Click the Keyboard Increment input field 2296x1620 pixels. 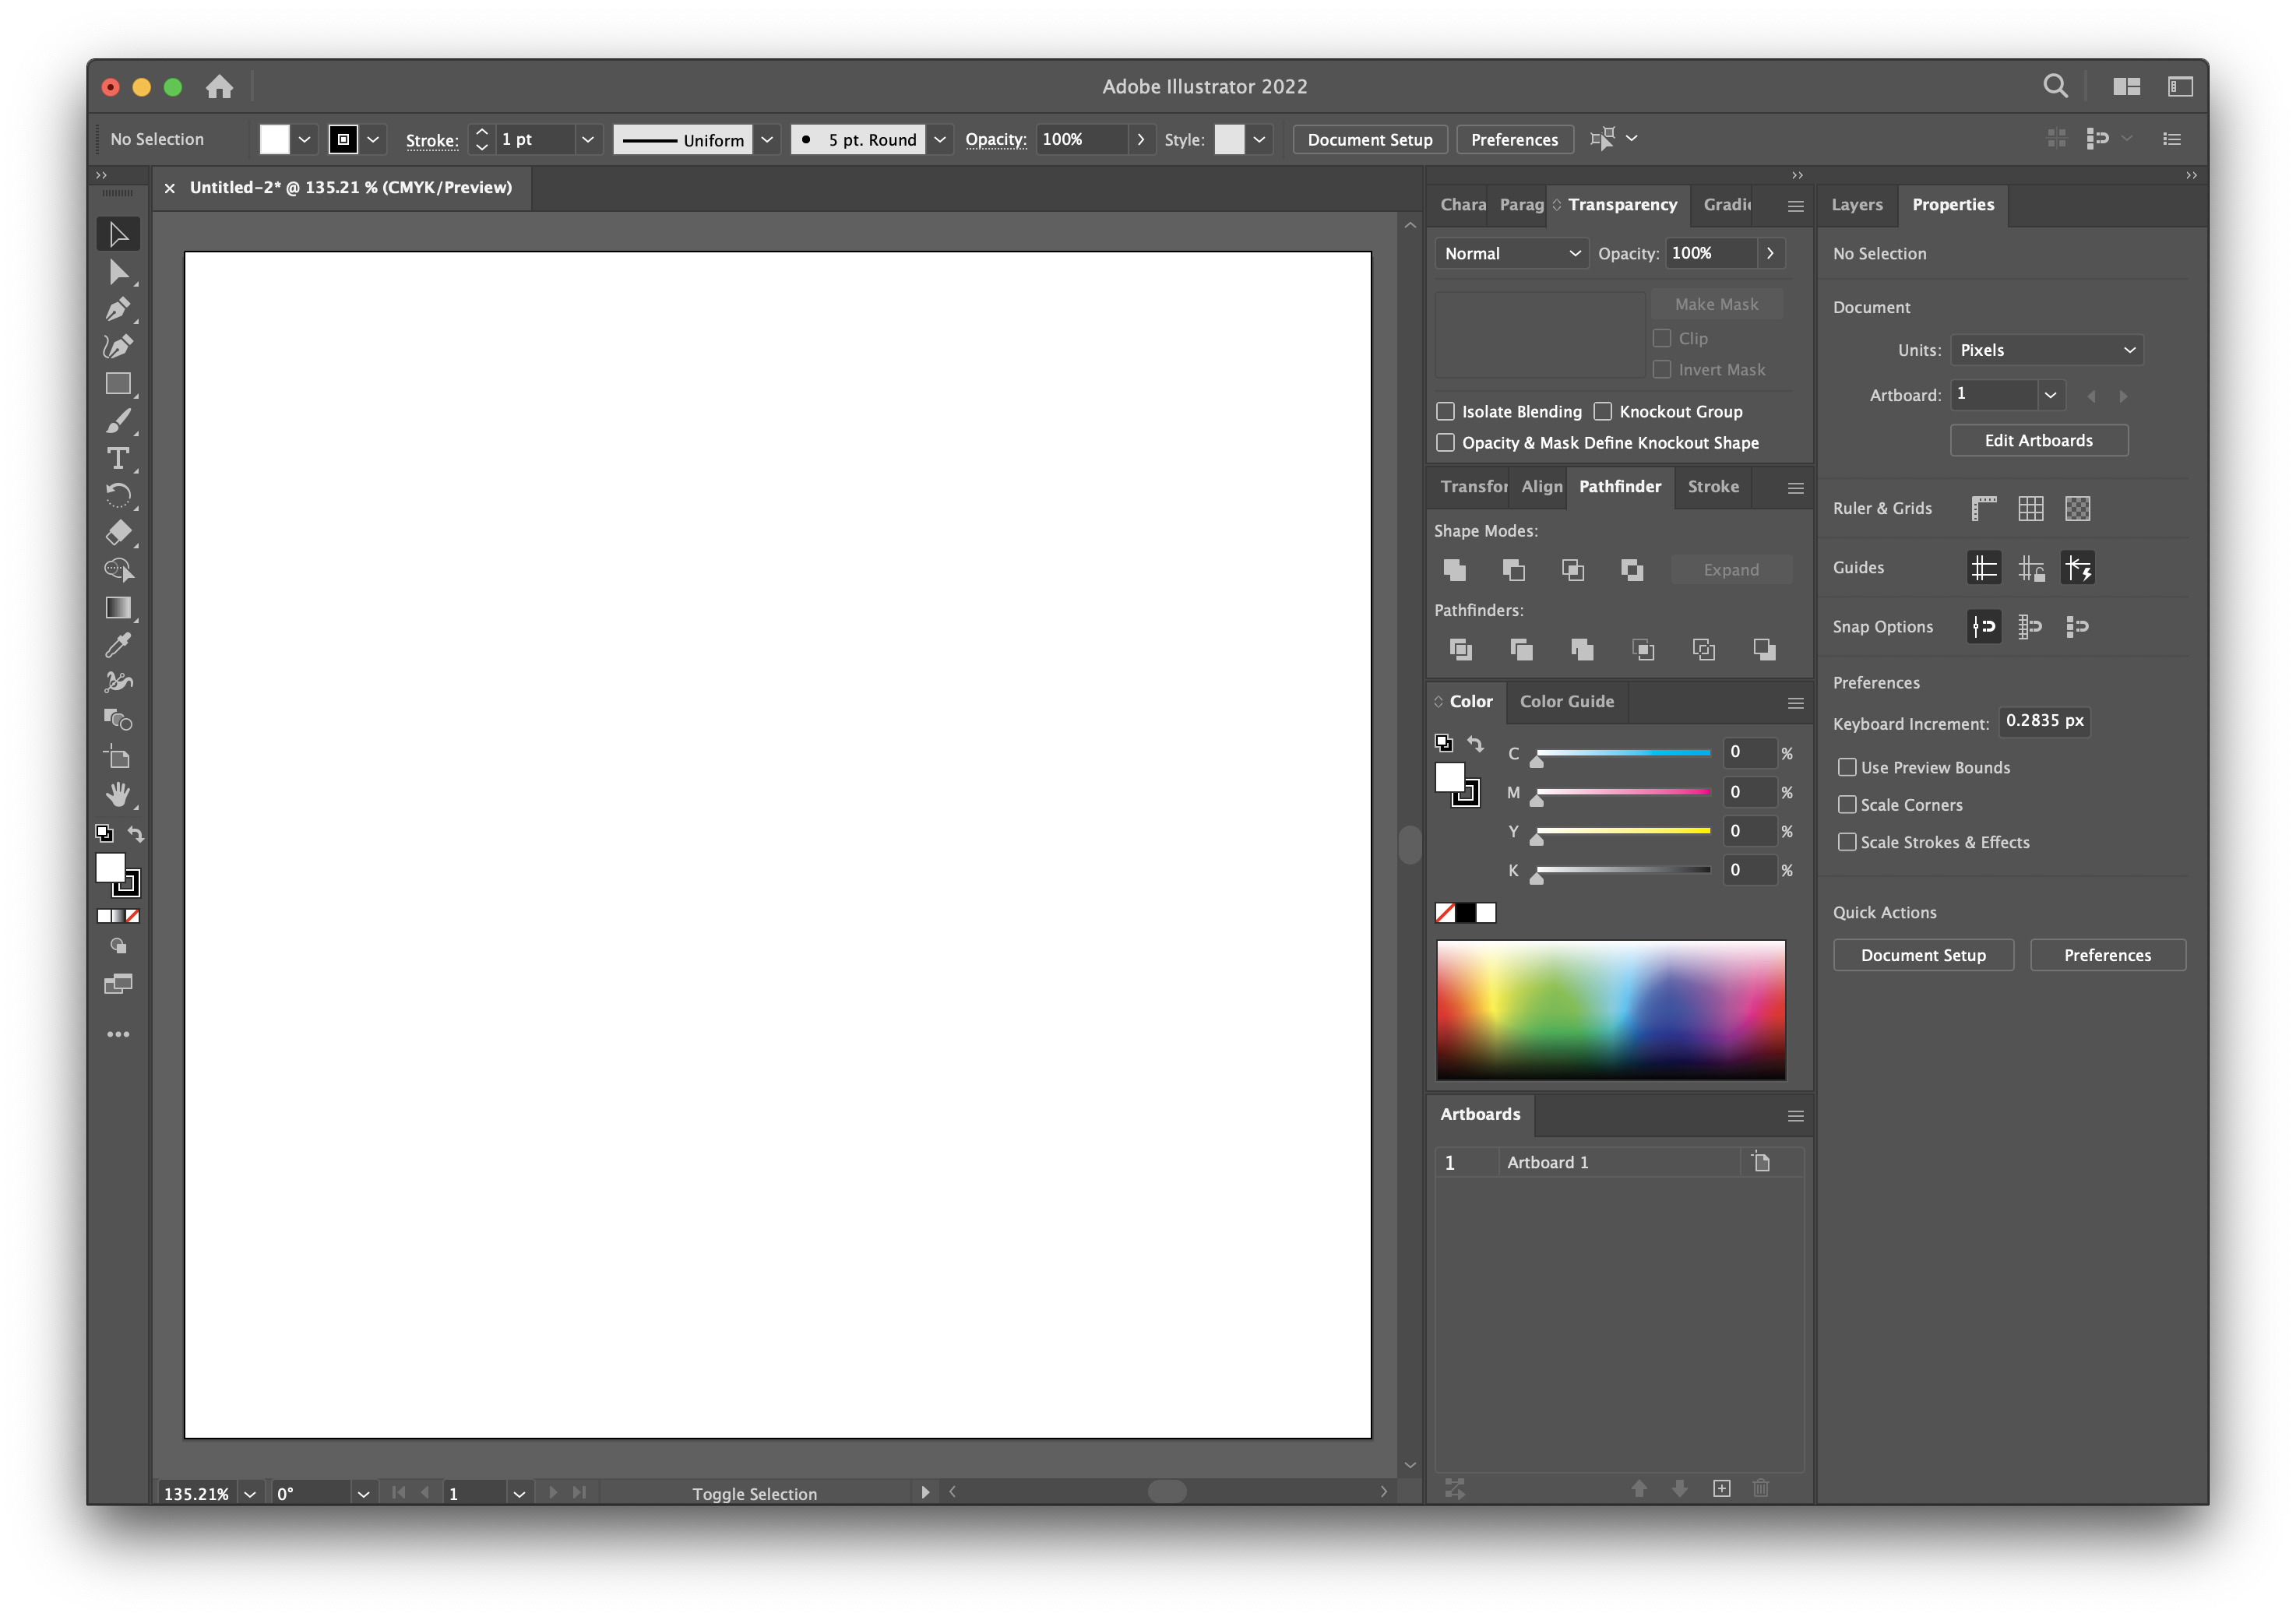[2044, 721]
